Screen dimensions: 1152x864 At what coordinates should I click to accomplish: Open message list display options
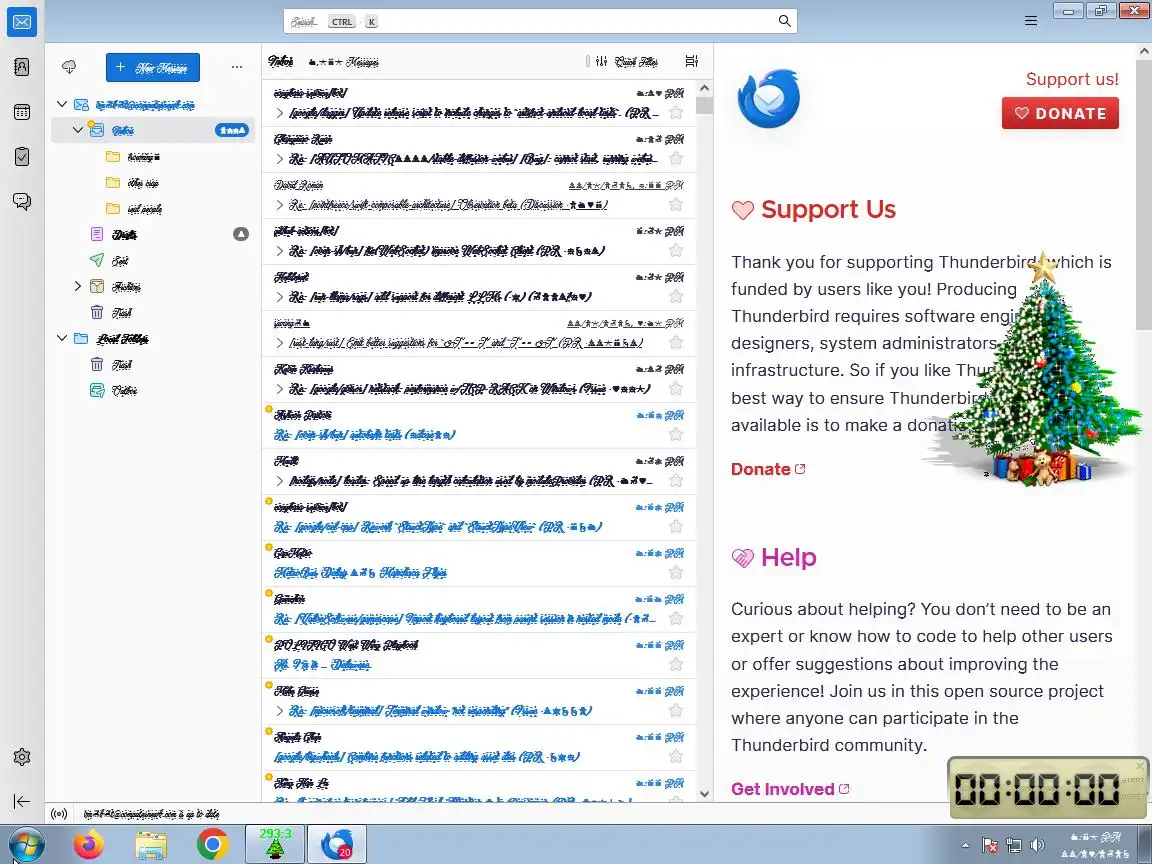pyautogui.click(x=691, y=62)
